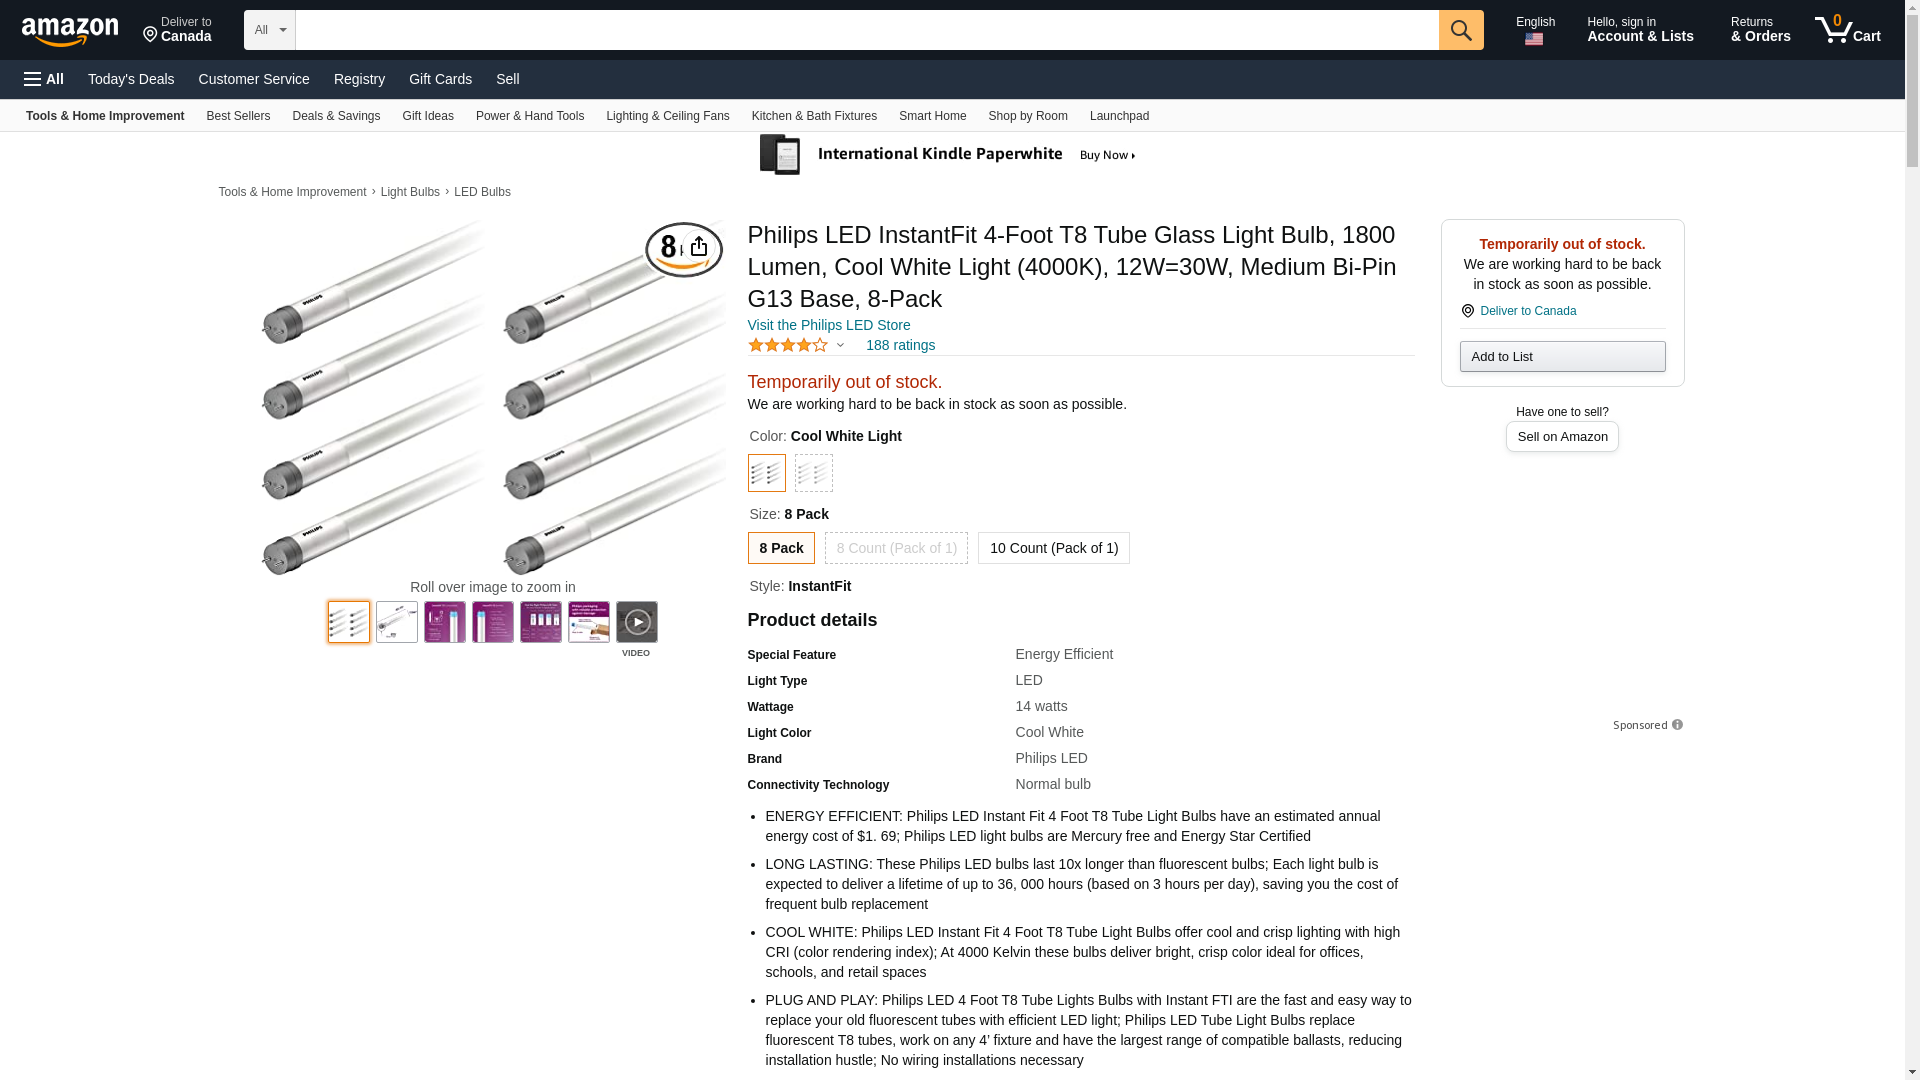1920x1080 pixels.
Task: Select 10 Count (Pack of 1) size
Action: point(1053,548)
